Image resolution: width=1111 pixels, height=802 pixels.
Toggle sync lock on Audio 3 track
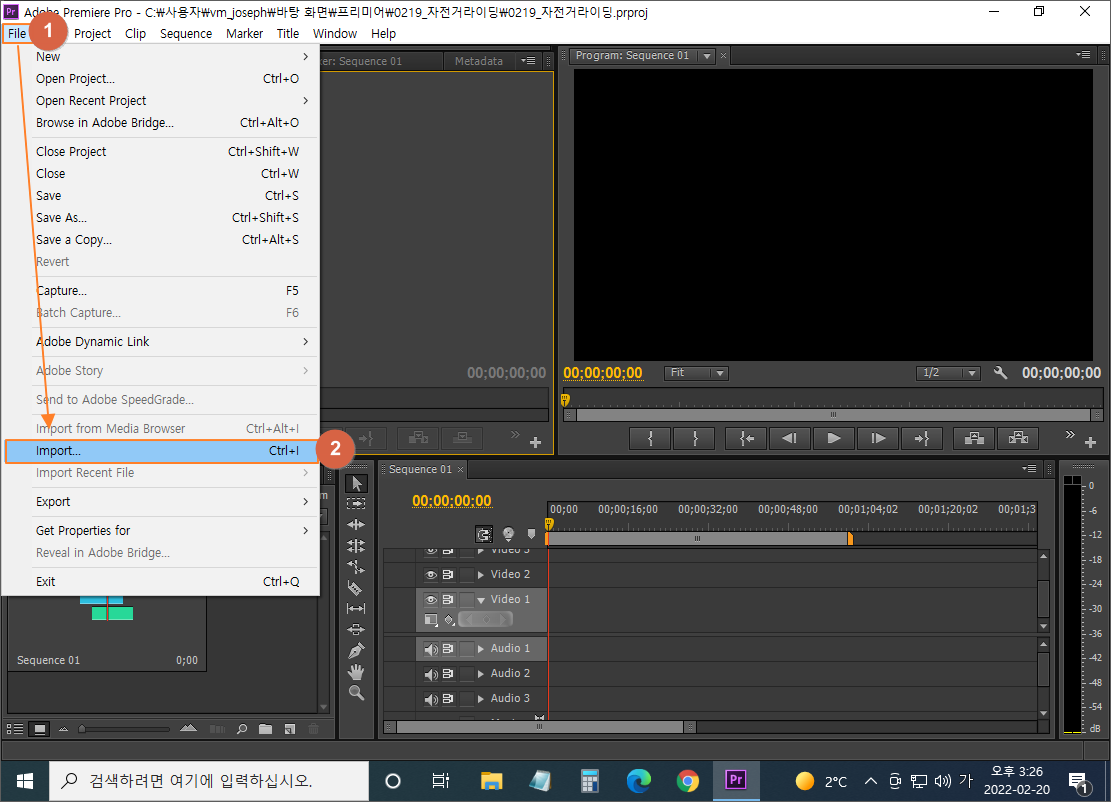(448, 699)
